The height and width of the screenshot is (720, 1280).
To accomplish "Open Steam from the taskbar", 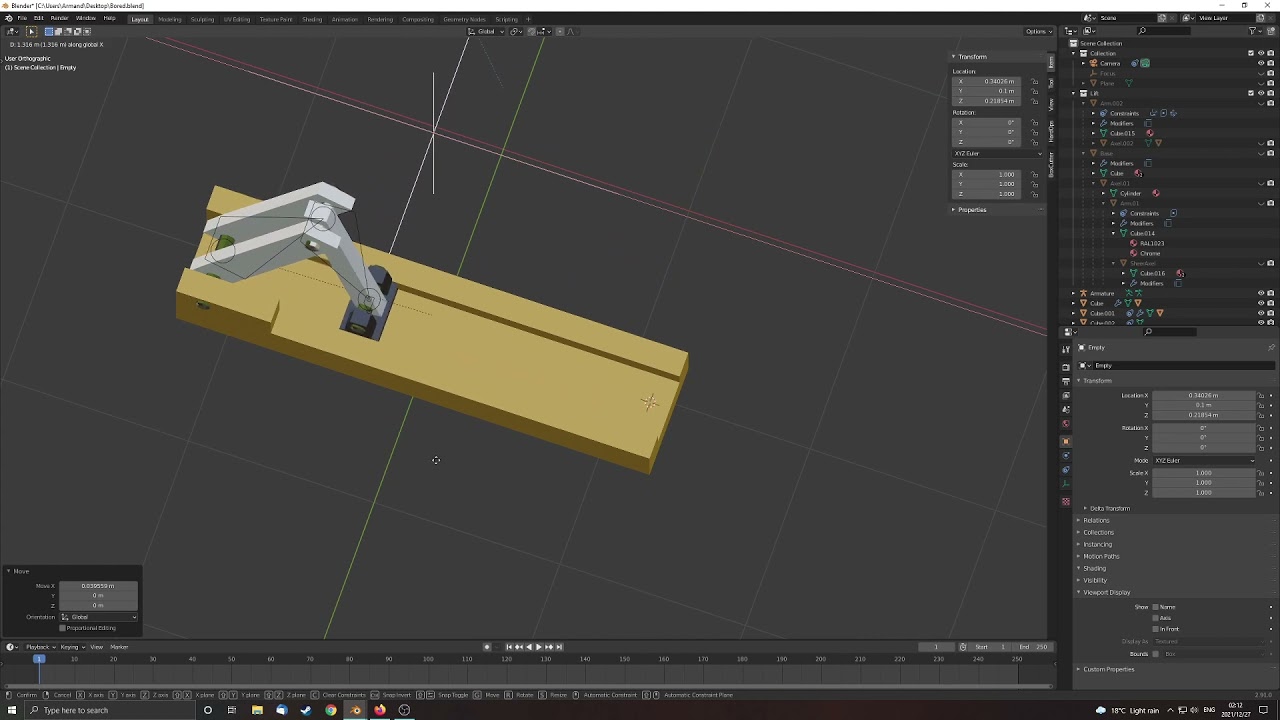I will tap(306, 710).
